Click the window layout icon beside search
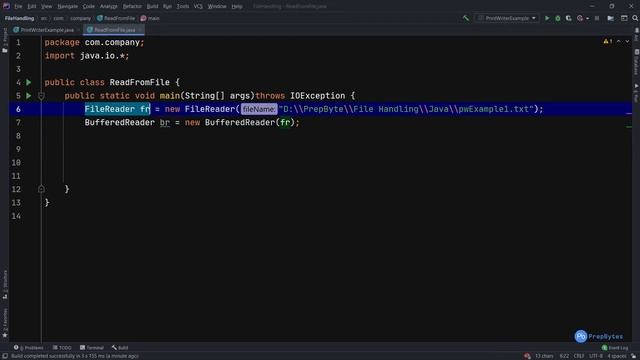This screenshot has height=360, width=640. (x=624, y=18)
